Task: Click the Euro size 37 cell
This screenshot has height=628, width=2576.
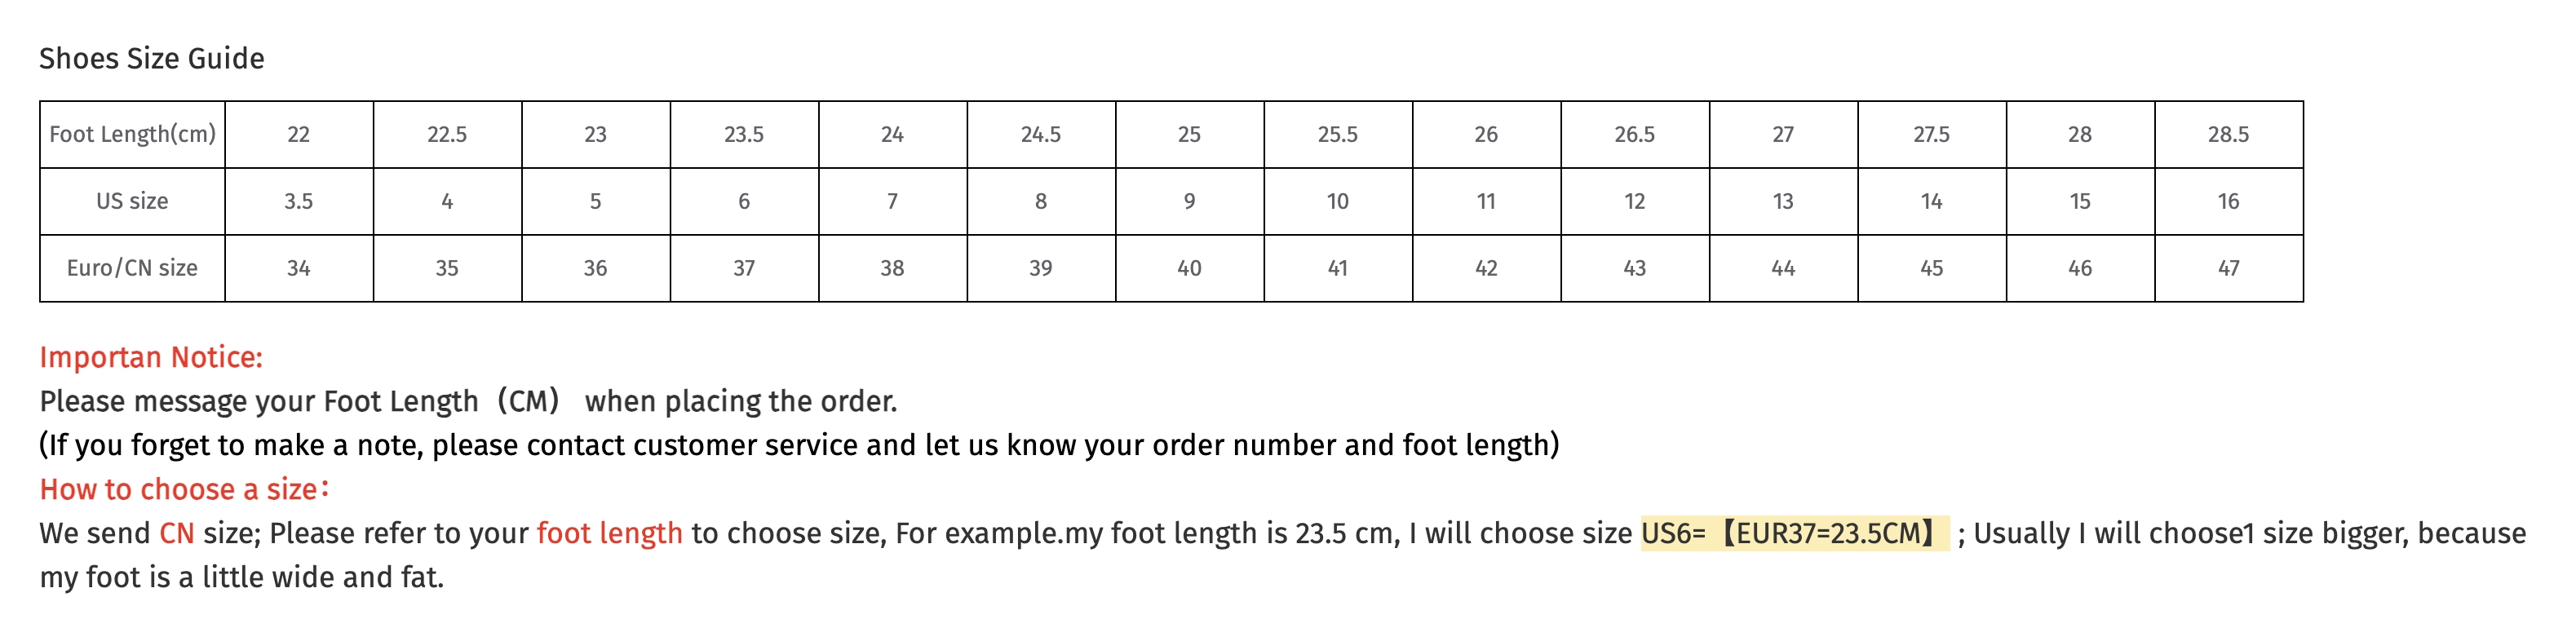Action: click(743, 268)
